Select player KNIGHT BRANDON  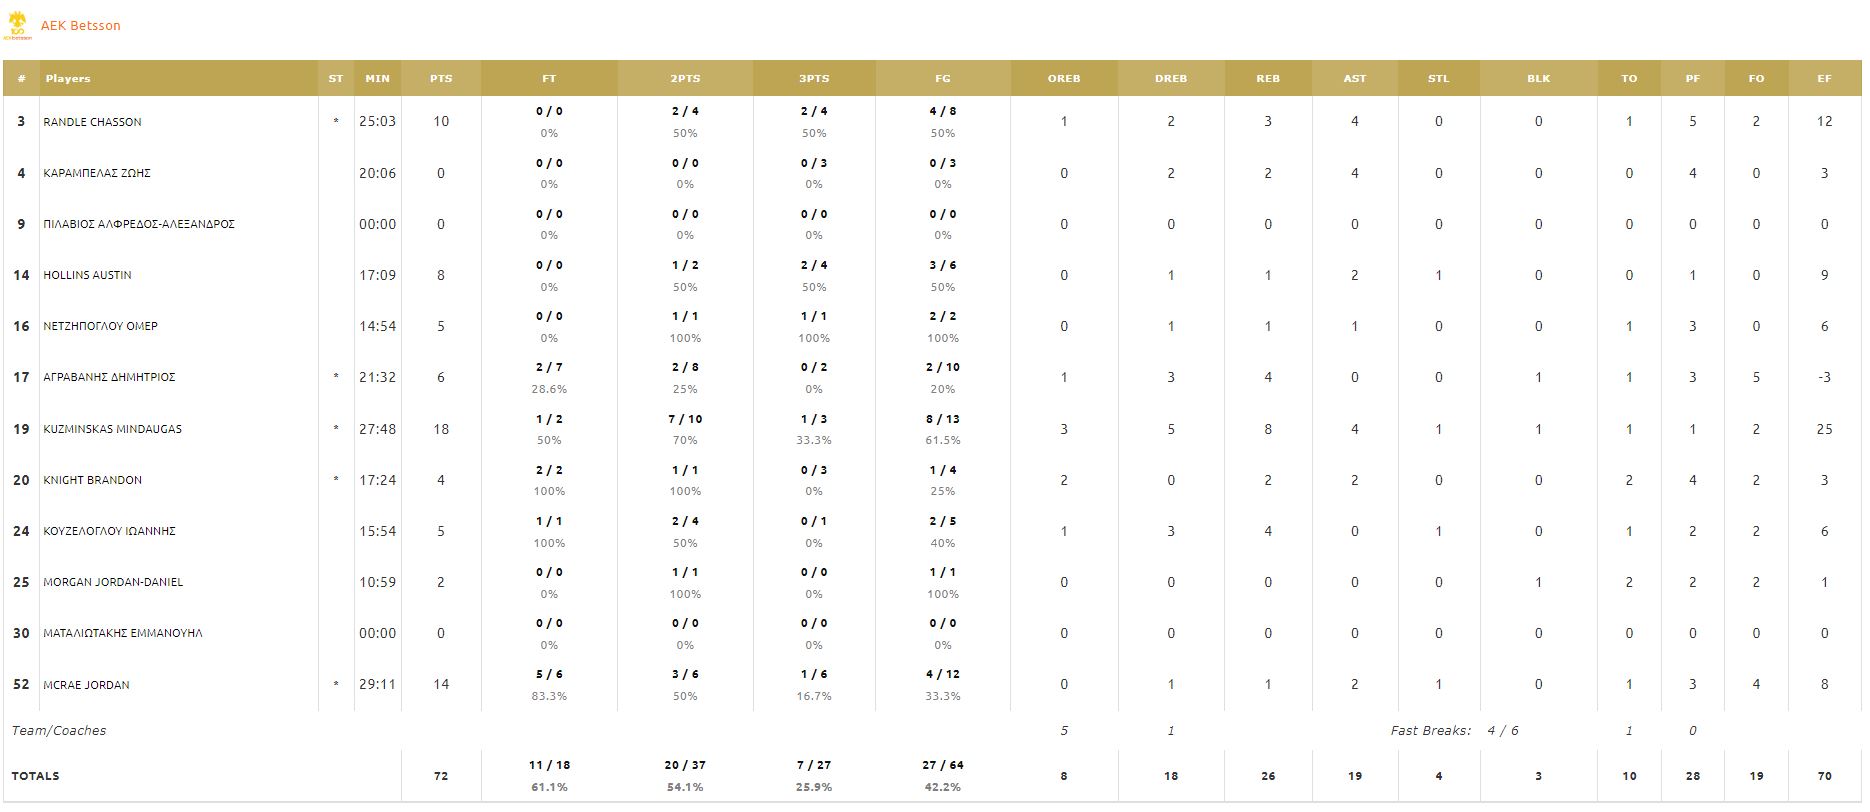coord(92,480)
